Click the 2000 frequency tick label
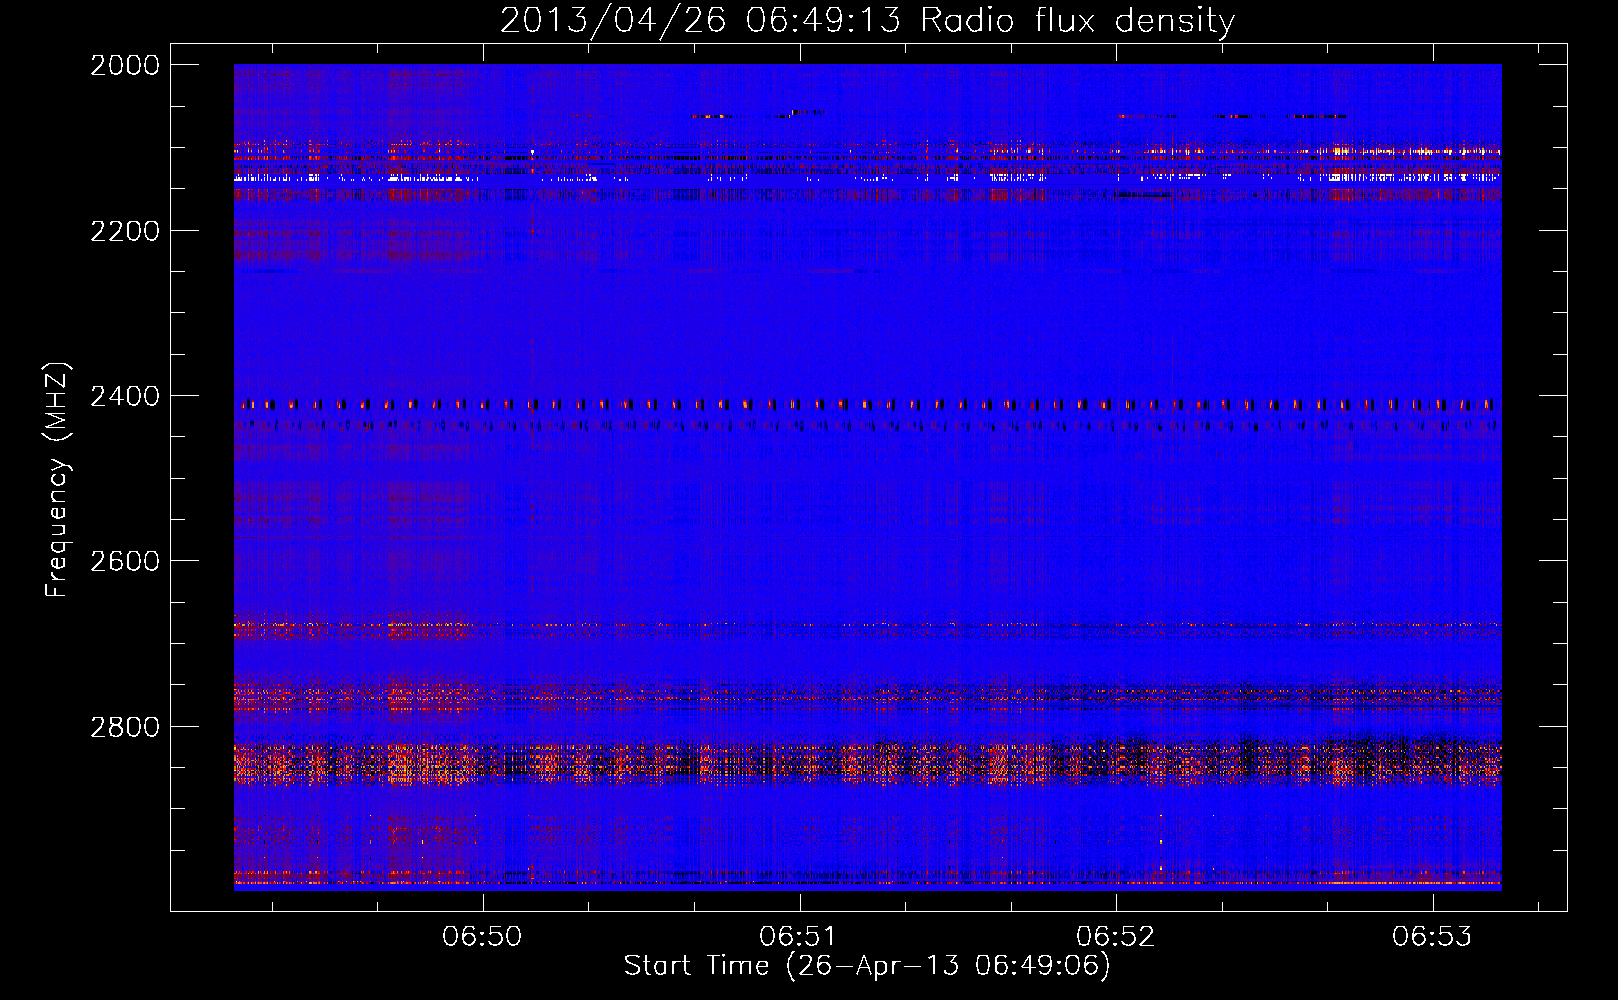Screen dimensions: 1618x1000 [x=125, y=65]
